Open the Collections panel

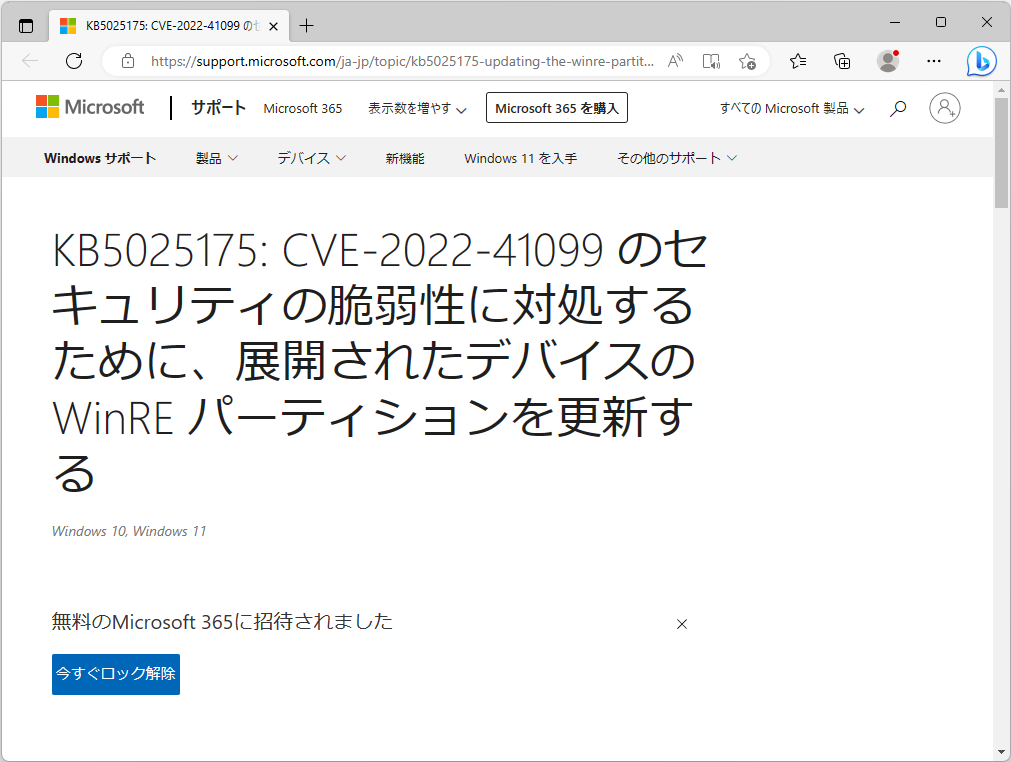click(841, 61)
